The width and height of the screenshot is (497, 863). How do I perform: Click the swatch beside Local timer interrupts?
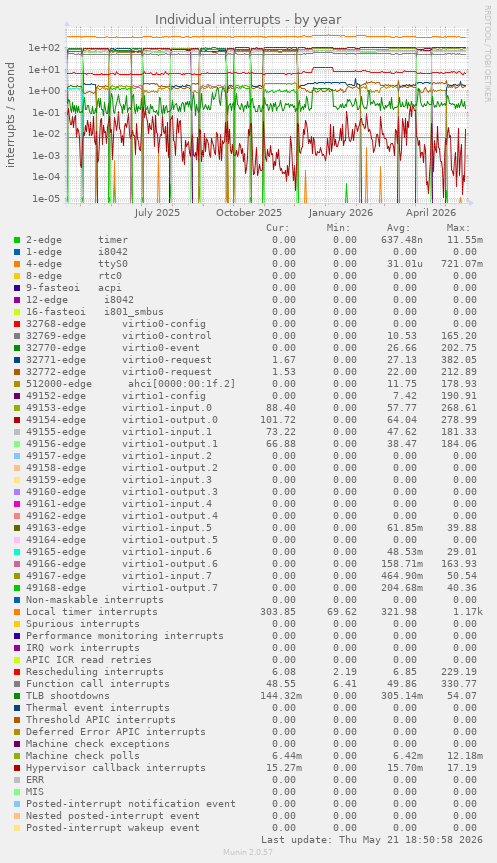point(17,612)
